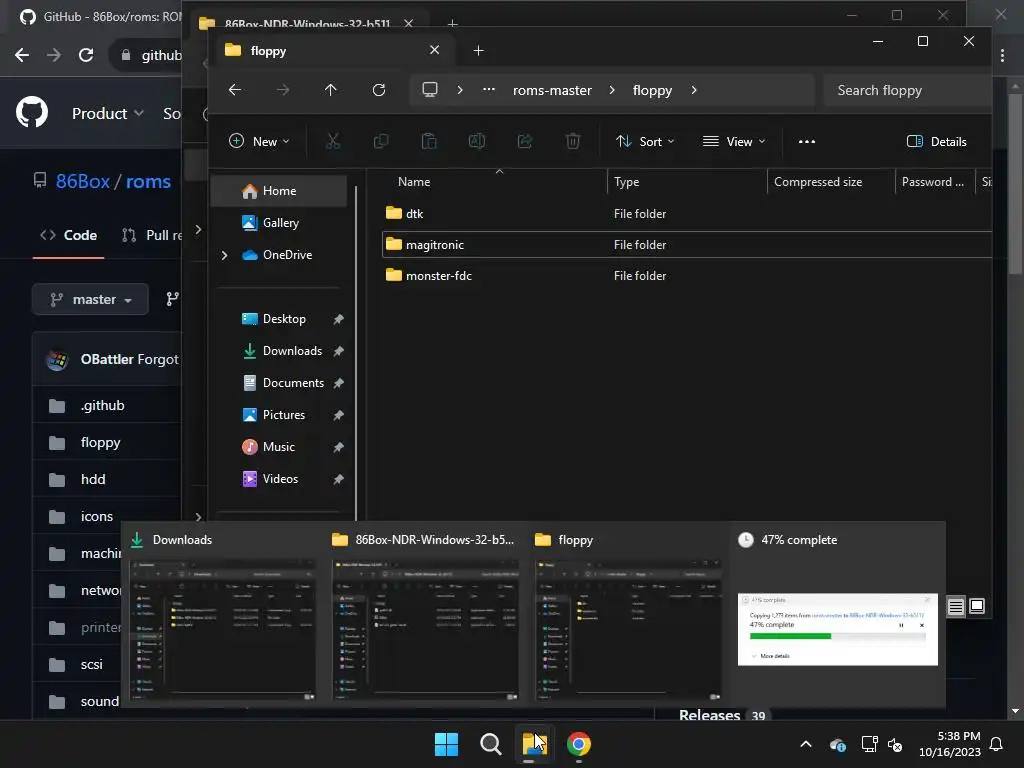Open the Sort dropdown

[x=645, y=141]
